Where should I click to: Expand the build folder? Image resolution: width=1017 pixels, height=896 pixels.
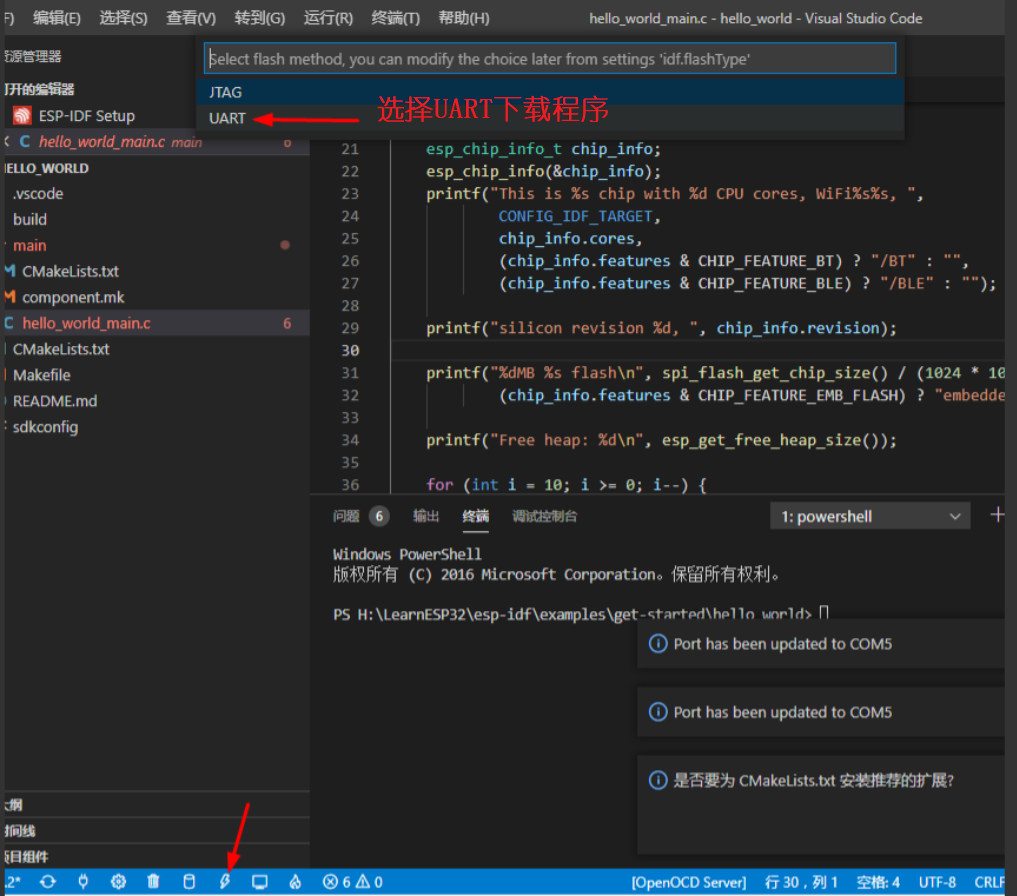point(156,219)
